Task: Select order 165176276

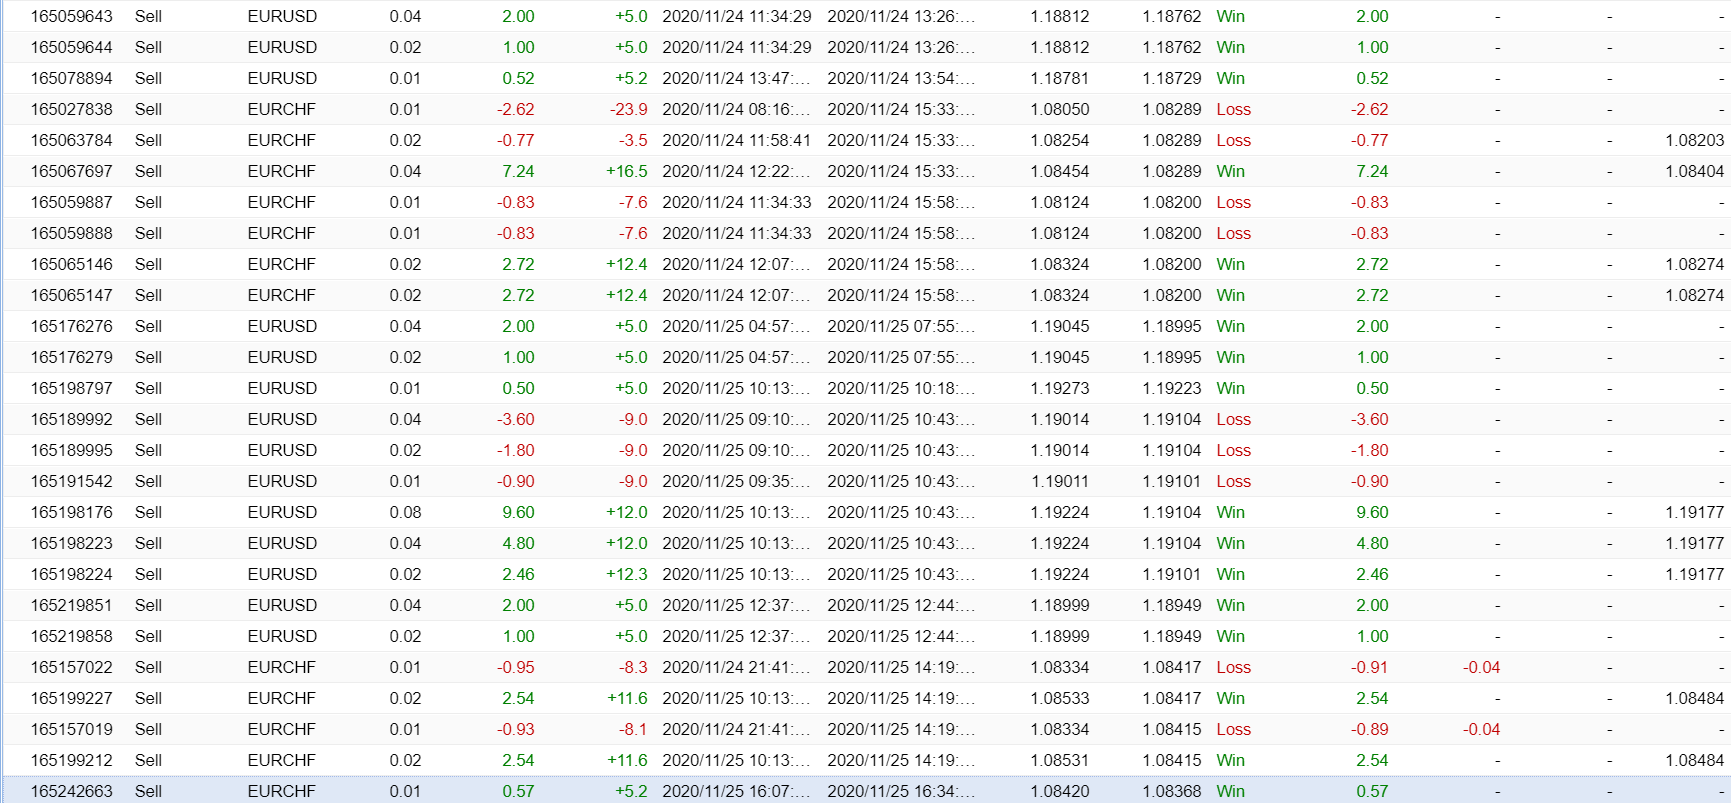Action: tap(71, 326)
